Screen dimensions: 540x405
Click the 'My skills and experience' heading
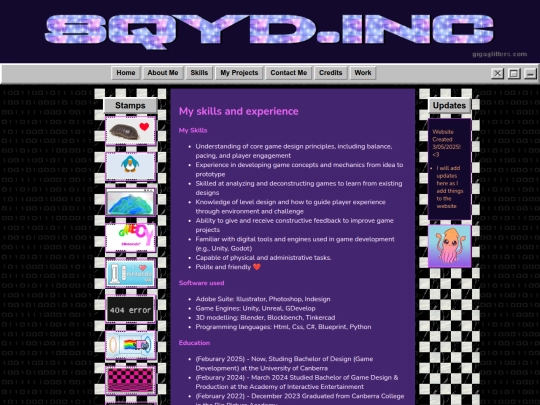coord(239,111)
